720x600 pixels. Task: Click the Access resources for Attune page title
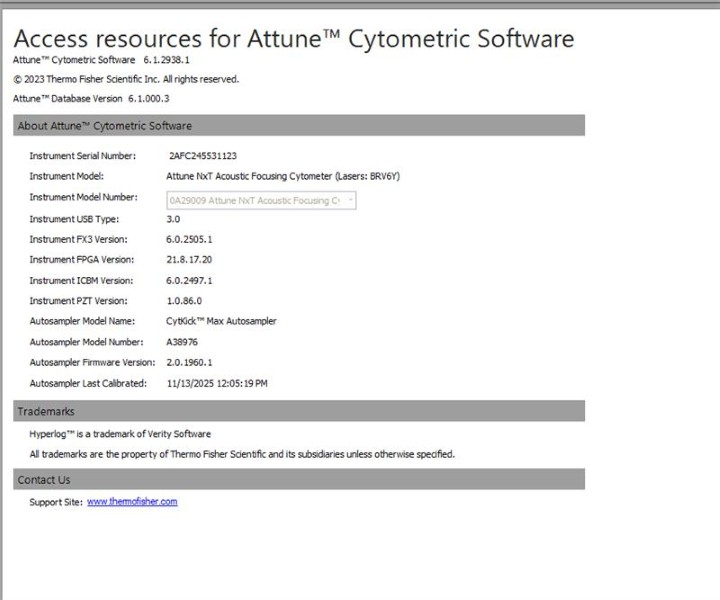pos(294,39)
